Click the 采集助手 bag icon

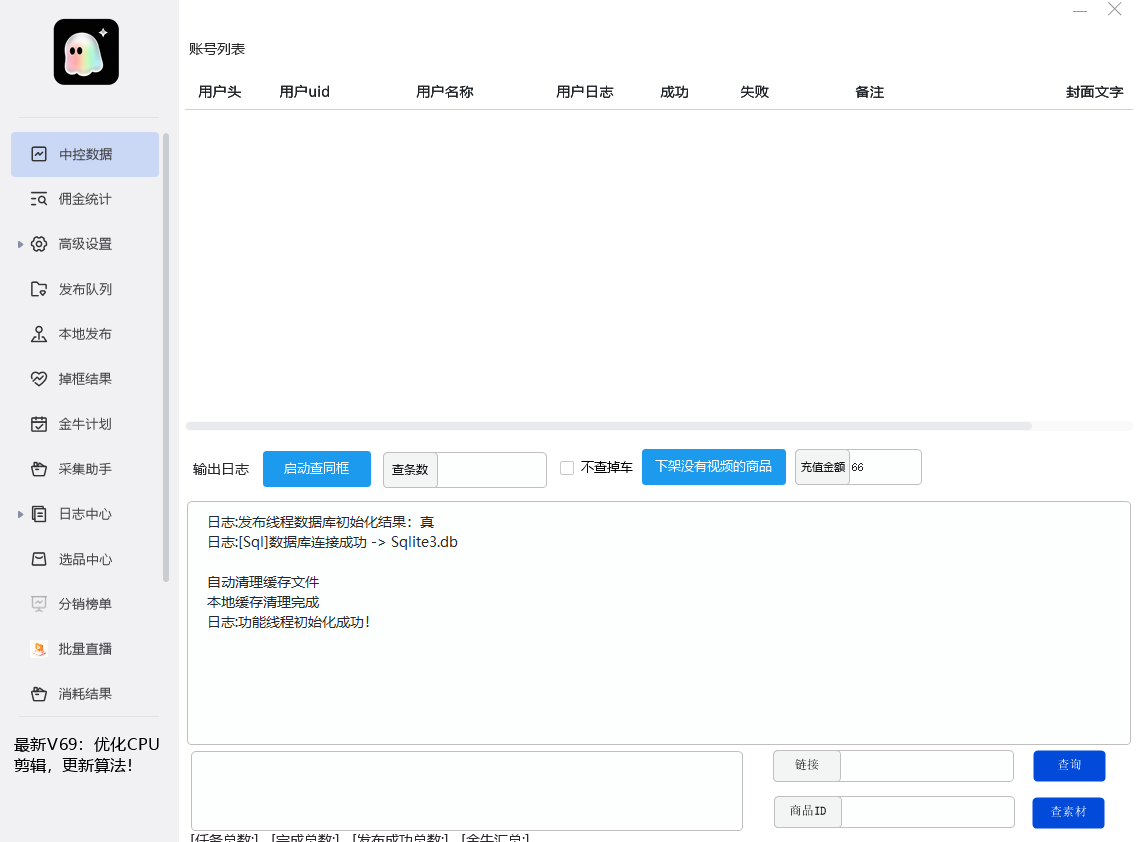point(39,469)
